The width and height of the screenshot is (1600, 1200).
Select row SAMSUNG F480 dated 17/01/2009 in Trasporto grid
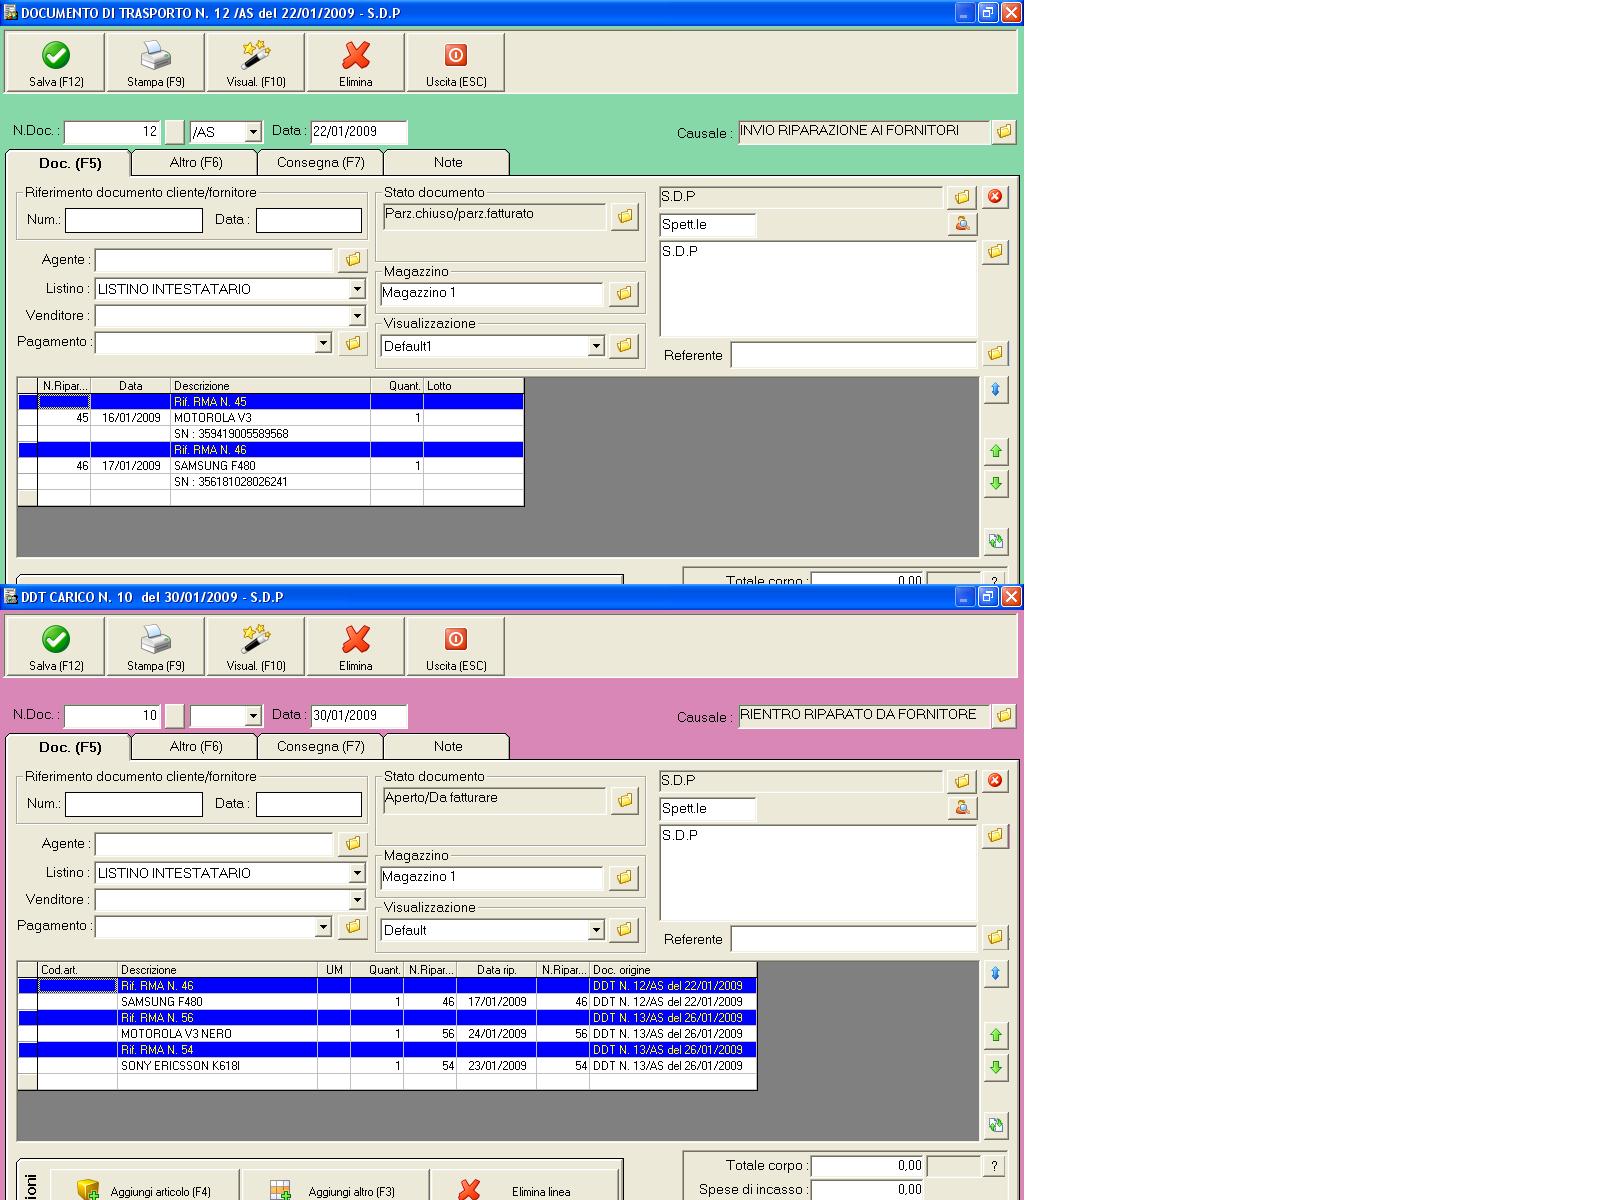[271, 466]
